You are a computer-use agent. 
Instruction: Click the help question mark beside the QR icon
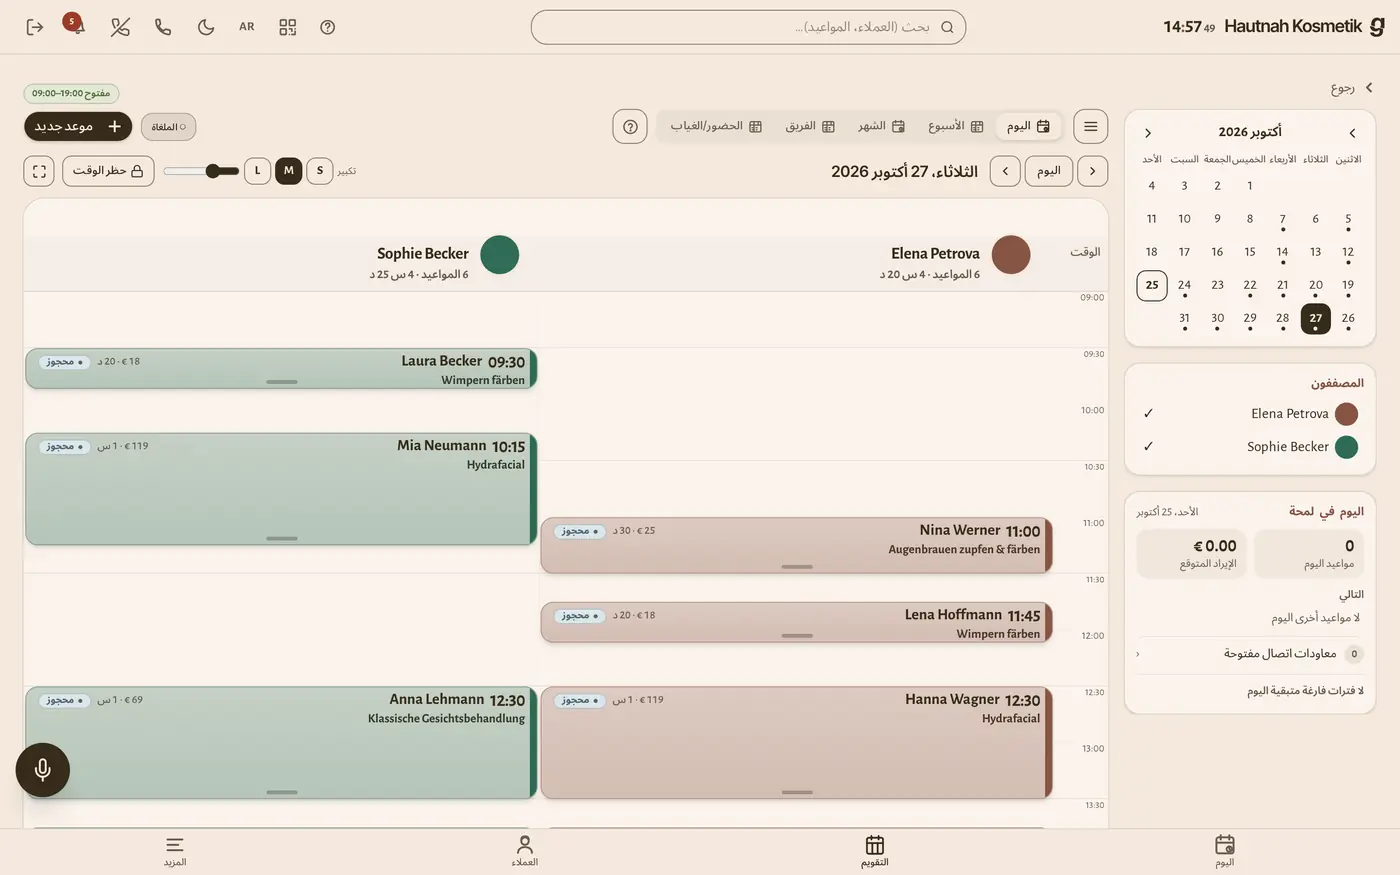[x=328, y=27]
